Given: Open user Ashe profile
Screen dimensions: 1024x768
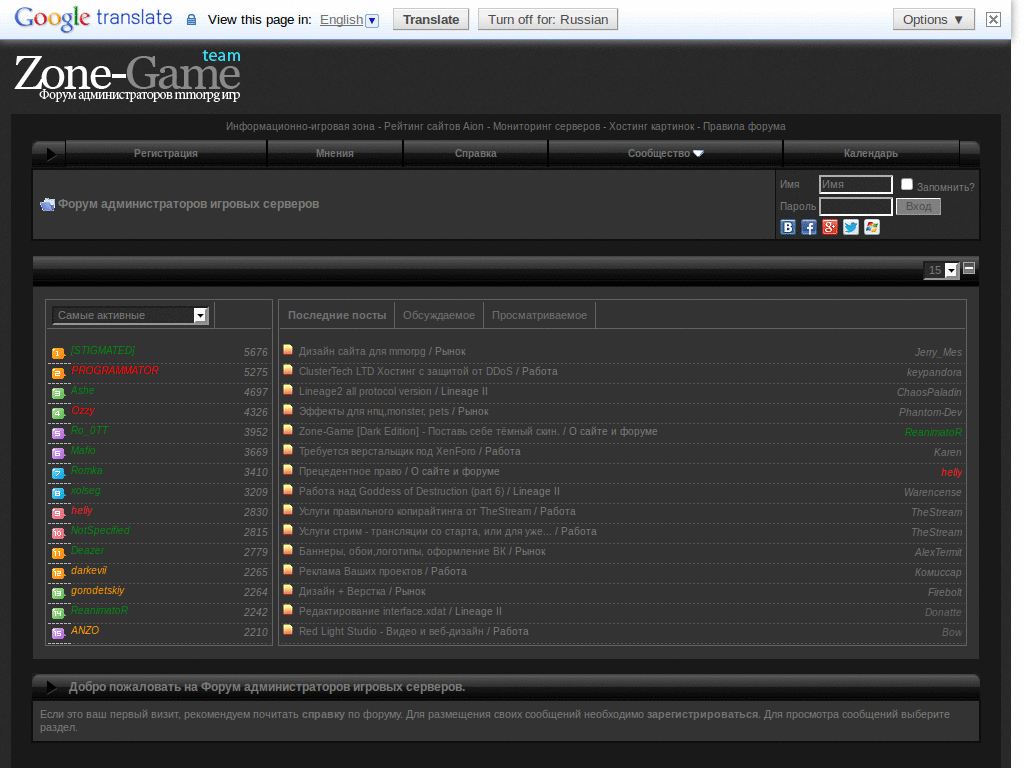Looking at the screenshot, I should (x=83, y=391).
